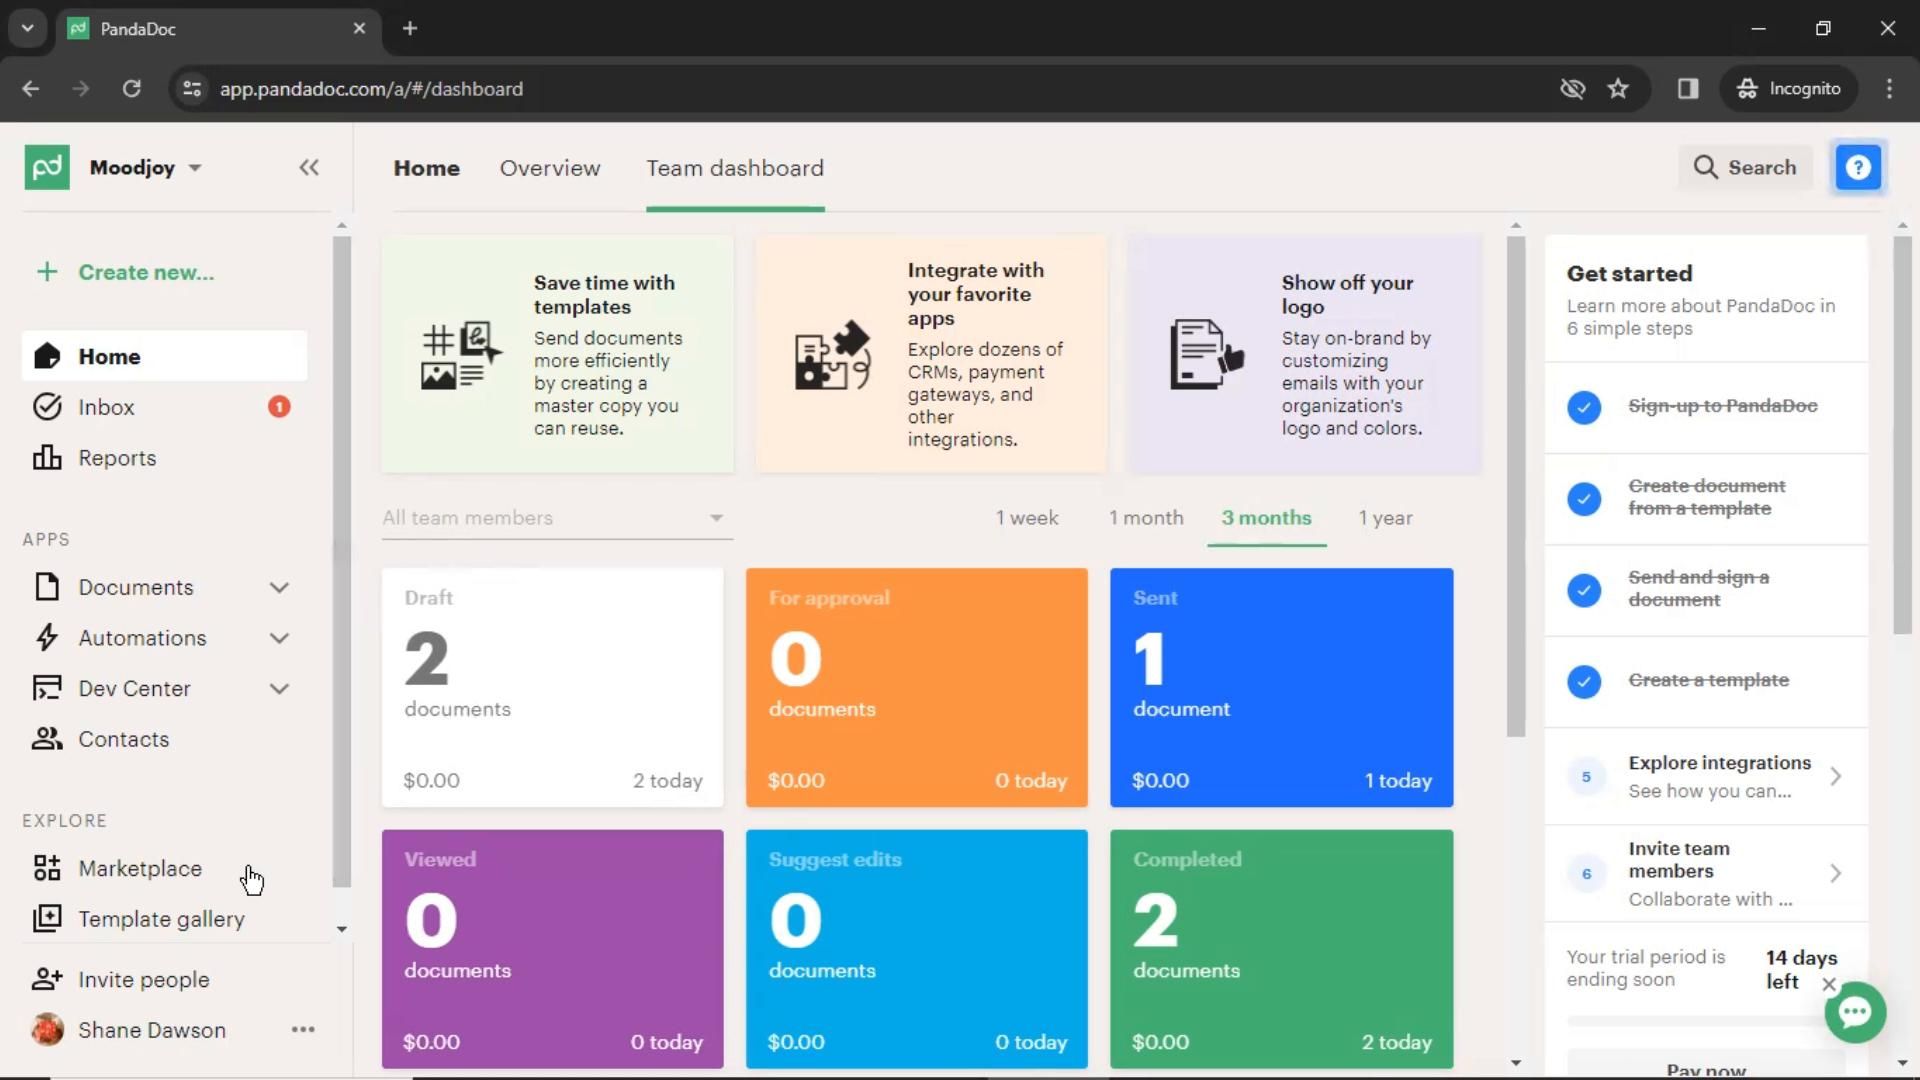Click the Sent documents card showing 1
The image size is (1920, 1080).
[x=1279, y=686]
